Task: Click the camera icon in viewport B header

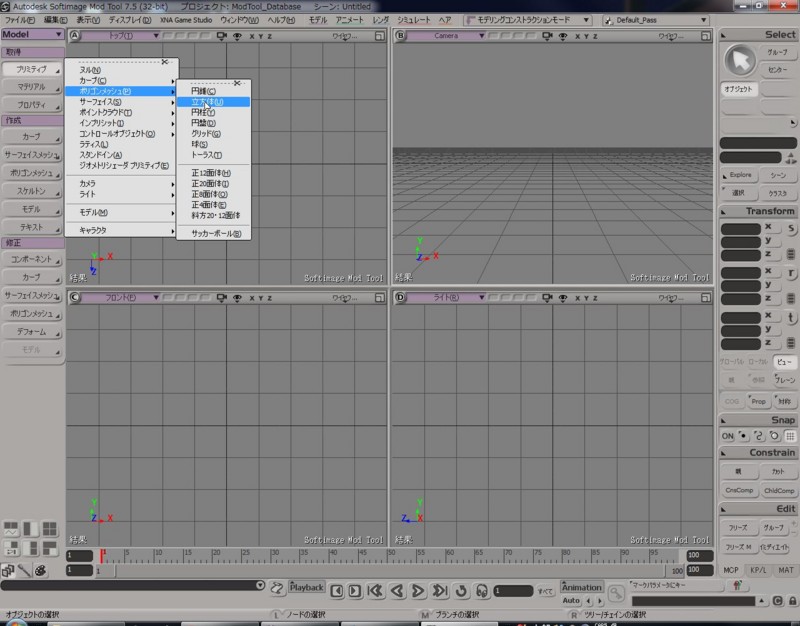Action: pyautogui.click(x=547, y=36)
